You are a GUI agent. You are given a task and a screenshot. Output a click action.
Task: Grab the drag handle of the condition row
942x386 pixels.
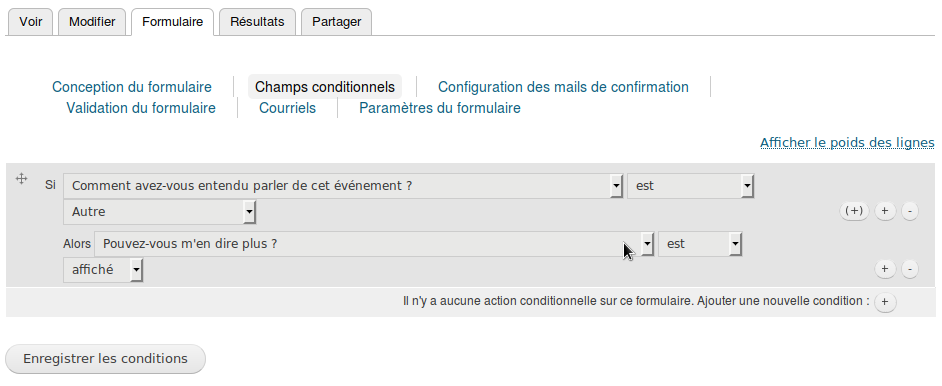tap(21, 178)
